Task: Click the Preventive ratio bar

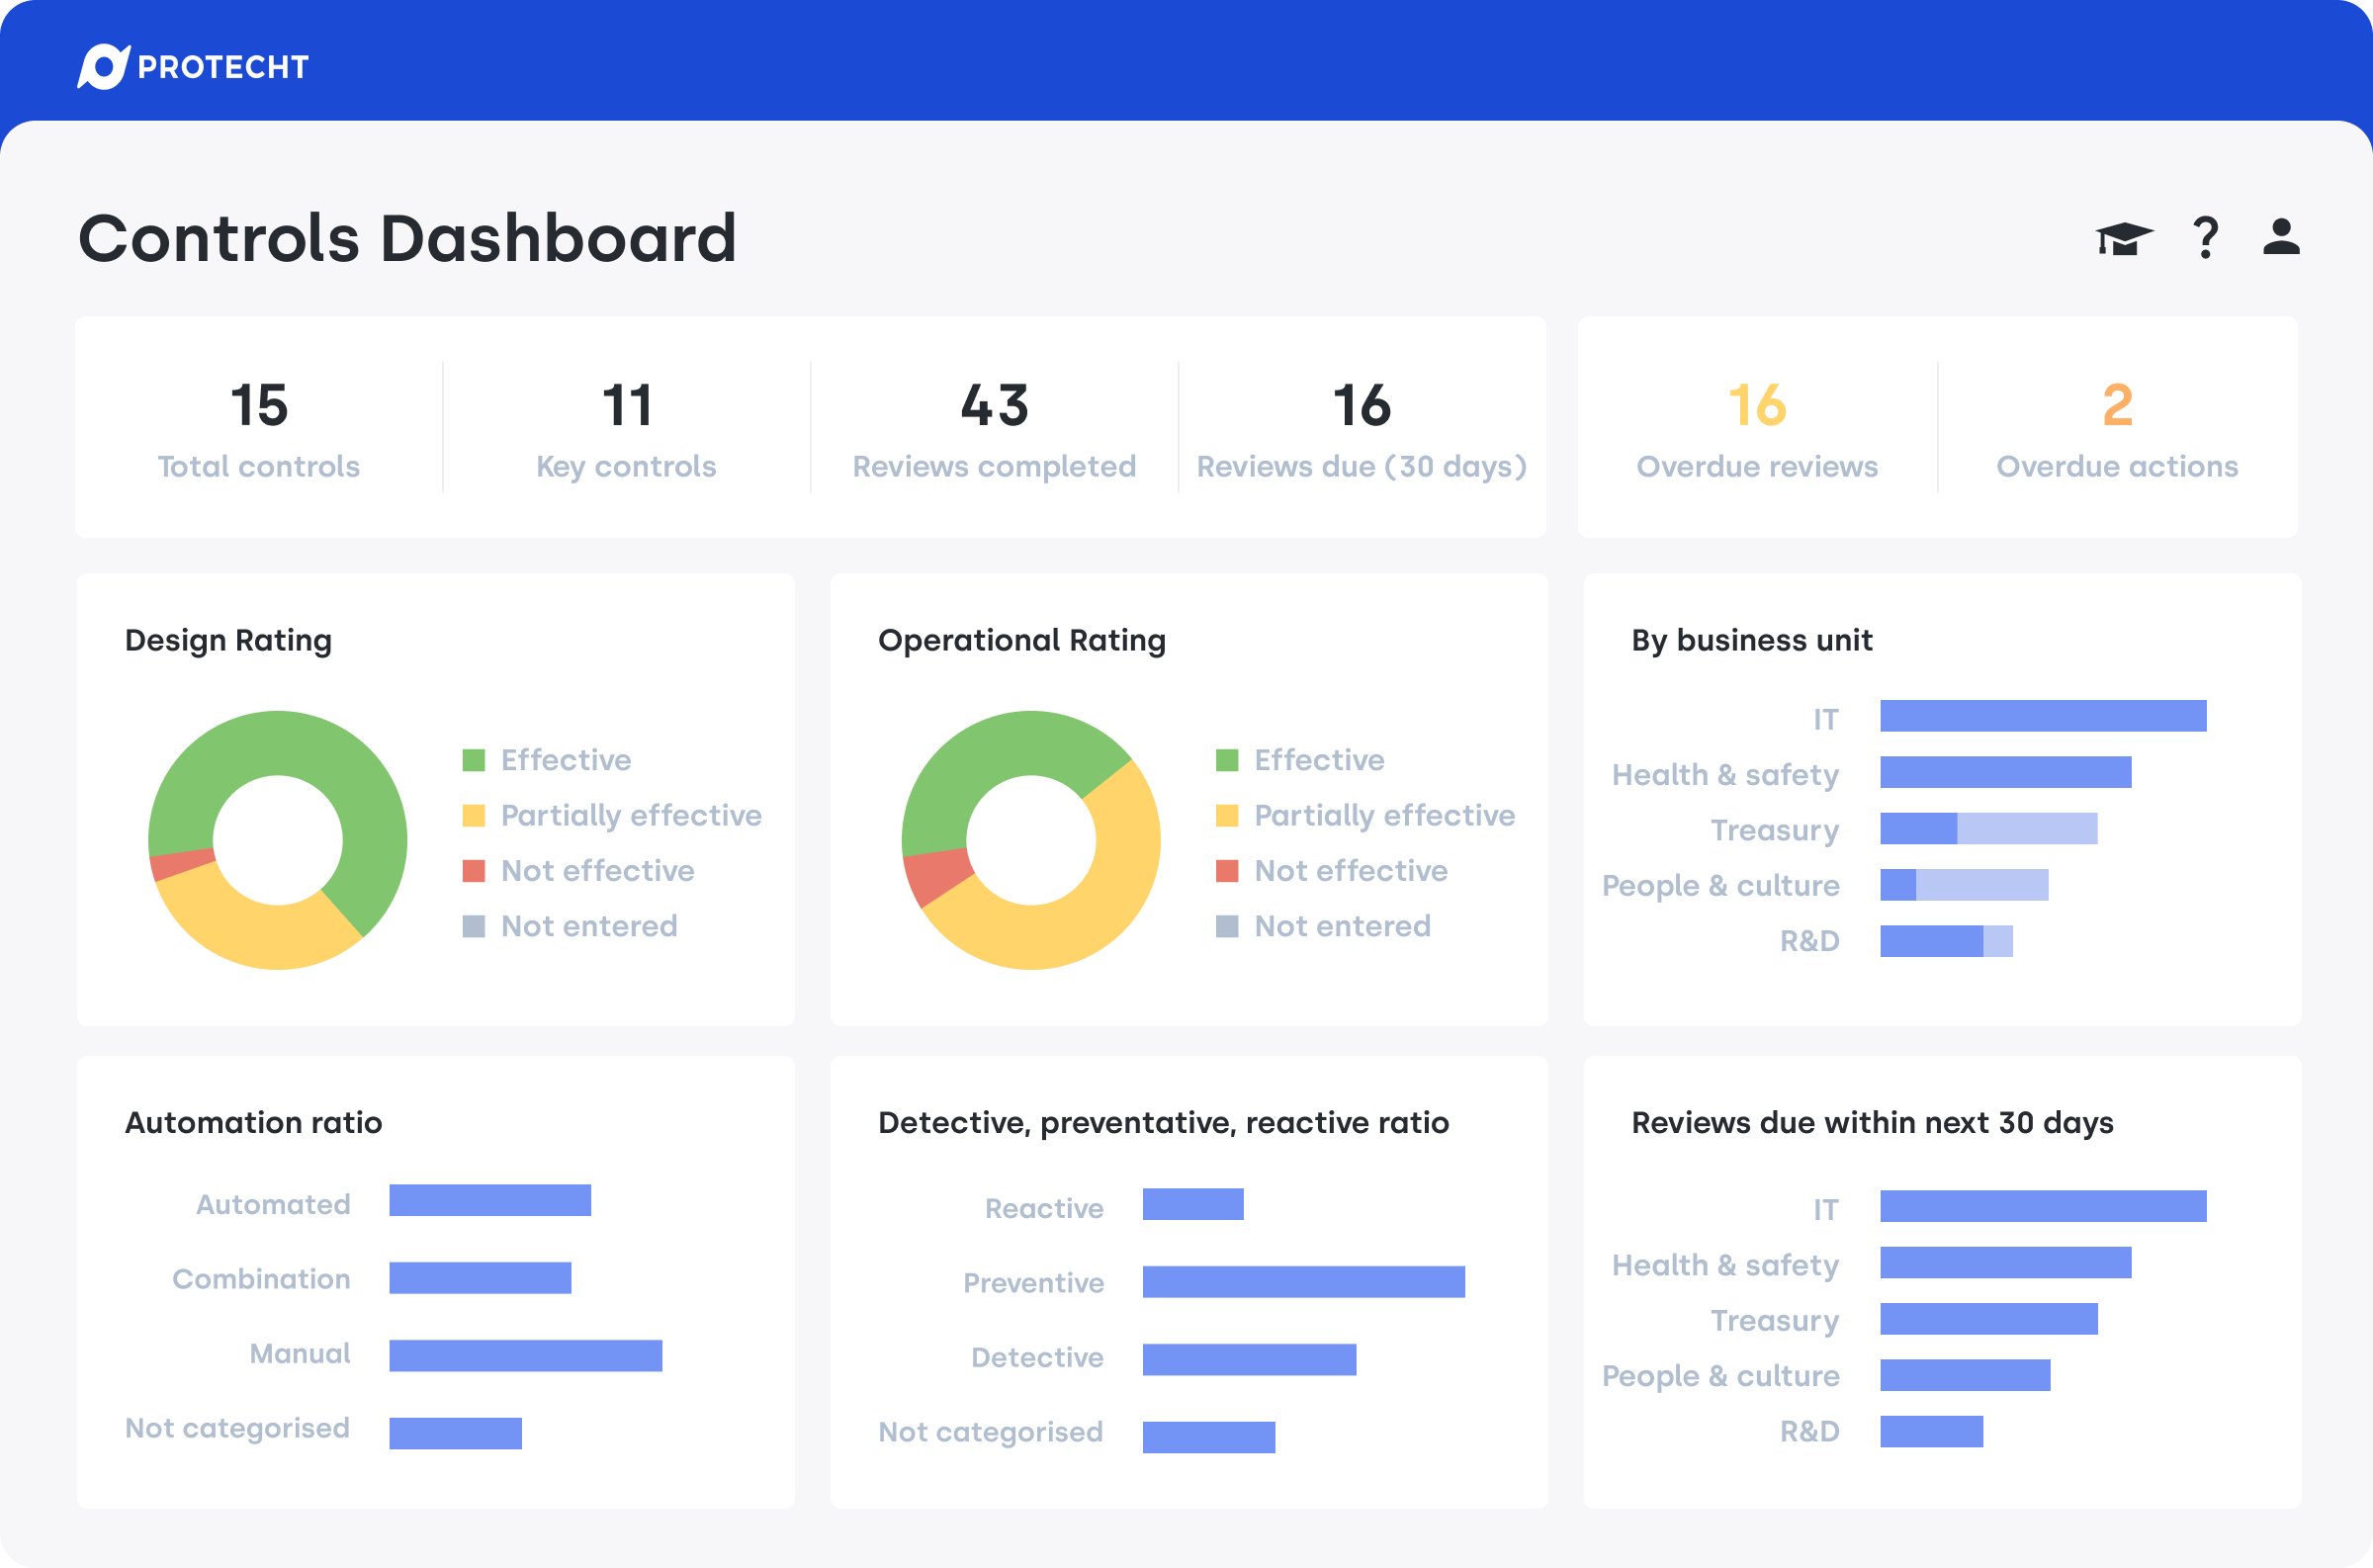Action: pyautogui.click(x=1303, y=1281)
